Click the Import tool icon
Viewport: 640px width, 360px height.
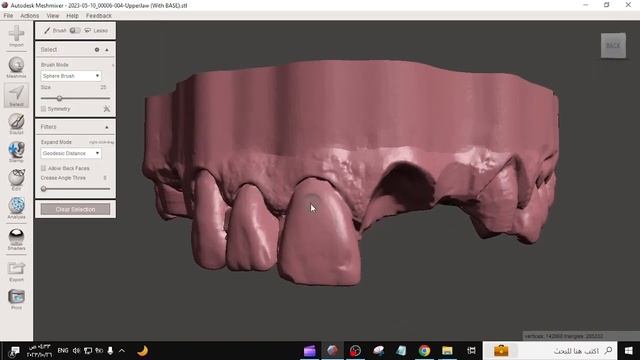pyautogui.click(x=16, y=36)
